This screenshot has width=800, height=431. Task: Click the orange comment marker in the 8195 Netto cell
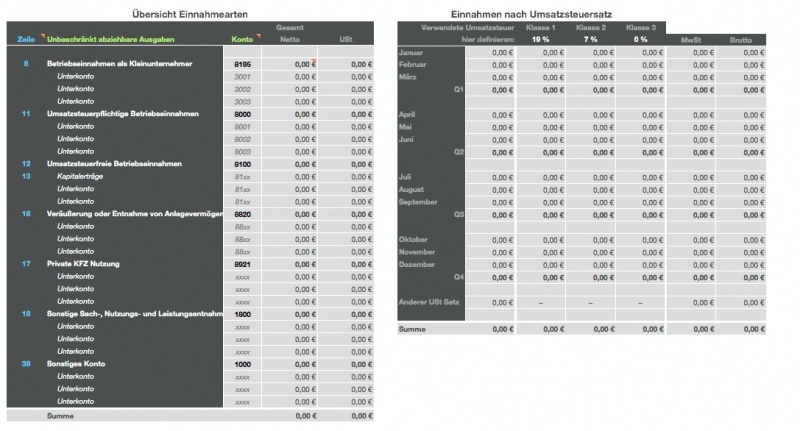[314, 64]
